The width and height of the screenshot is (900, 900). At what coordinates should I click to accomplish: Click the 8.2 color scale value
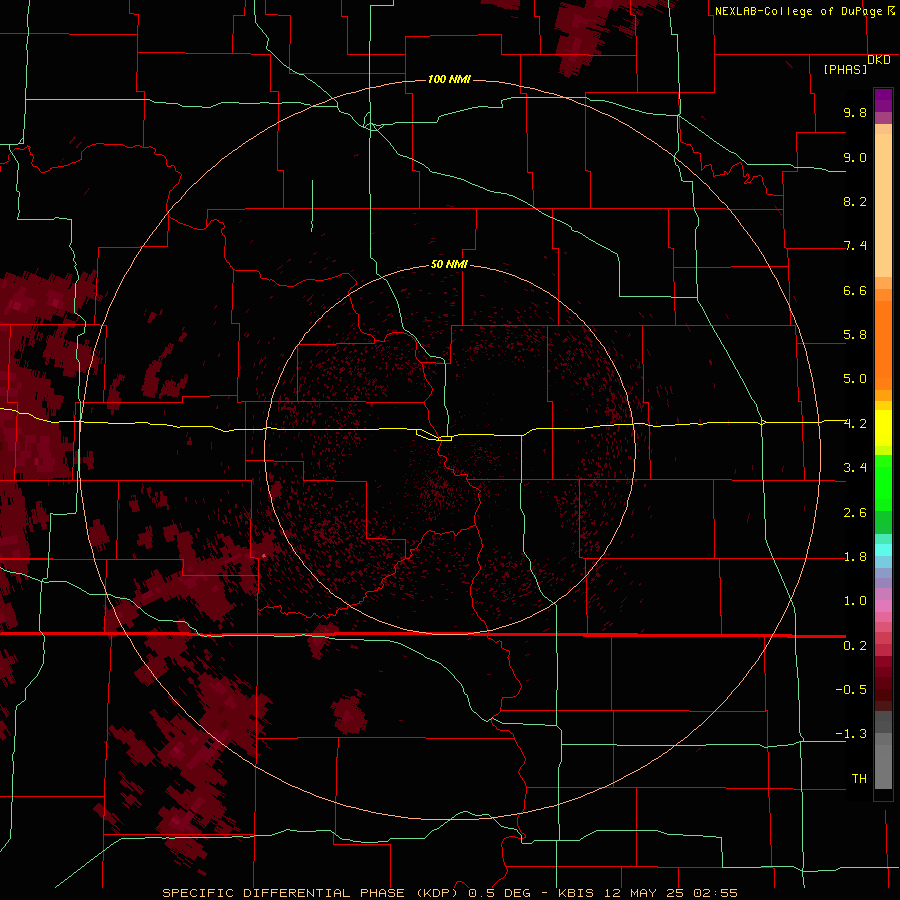pyautogui.click(x=855, y=201)
